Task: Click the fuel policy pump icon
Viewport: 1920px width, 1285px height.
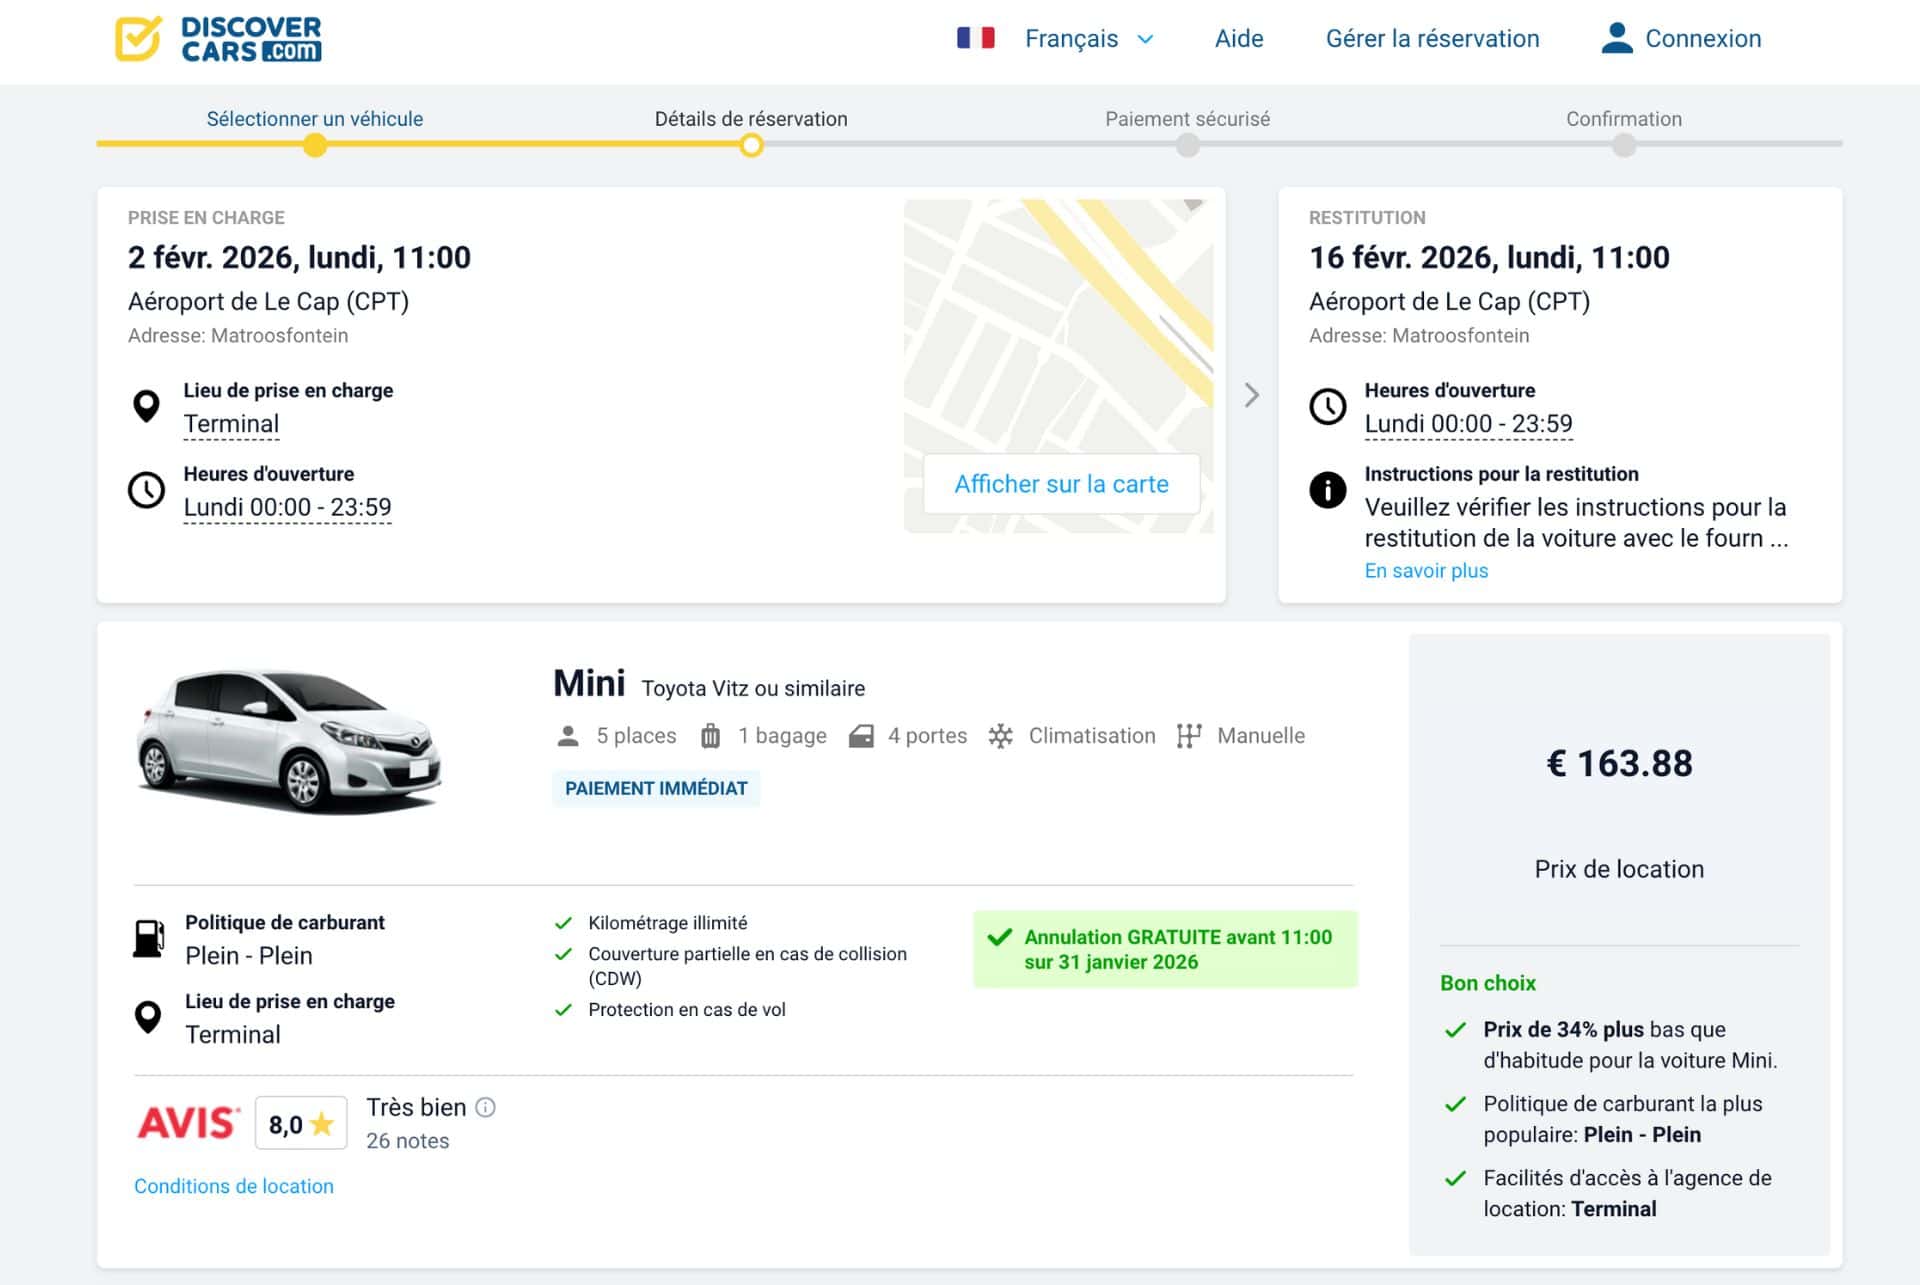Action: pyautogui.click(x=147, y=938)
